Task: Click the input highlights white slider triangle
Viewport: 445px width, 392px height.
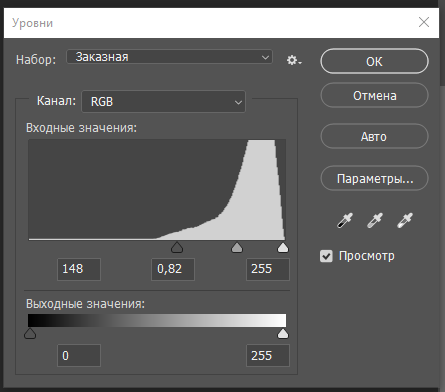Action: [x=283, y=248]
